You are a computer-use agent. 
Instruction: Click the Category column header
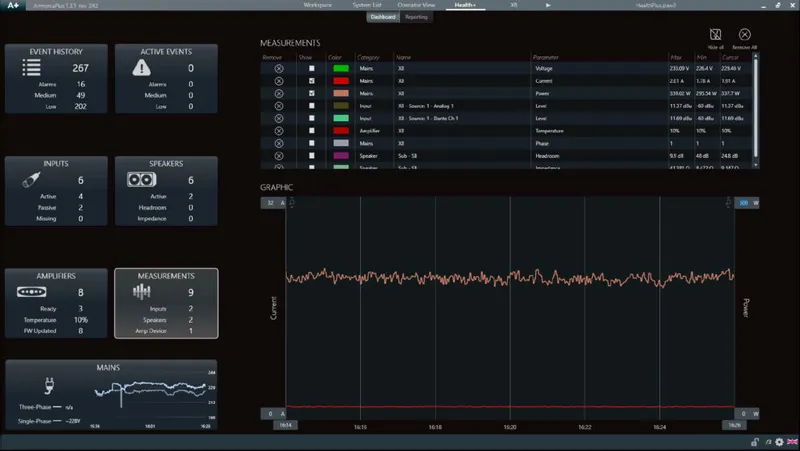[x=368, y=57]
